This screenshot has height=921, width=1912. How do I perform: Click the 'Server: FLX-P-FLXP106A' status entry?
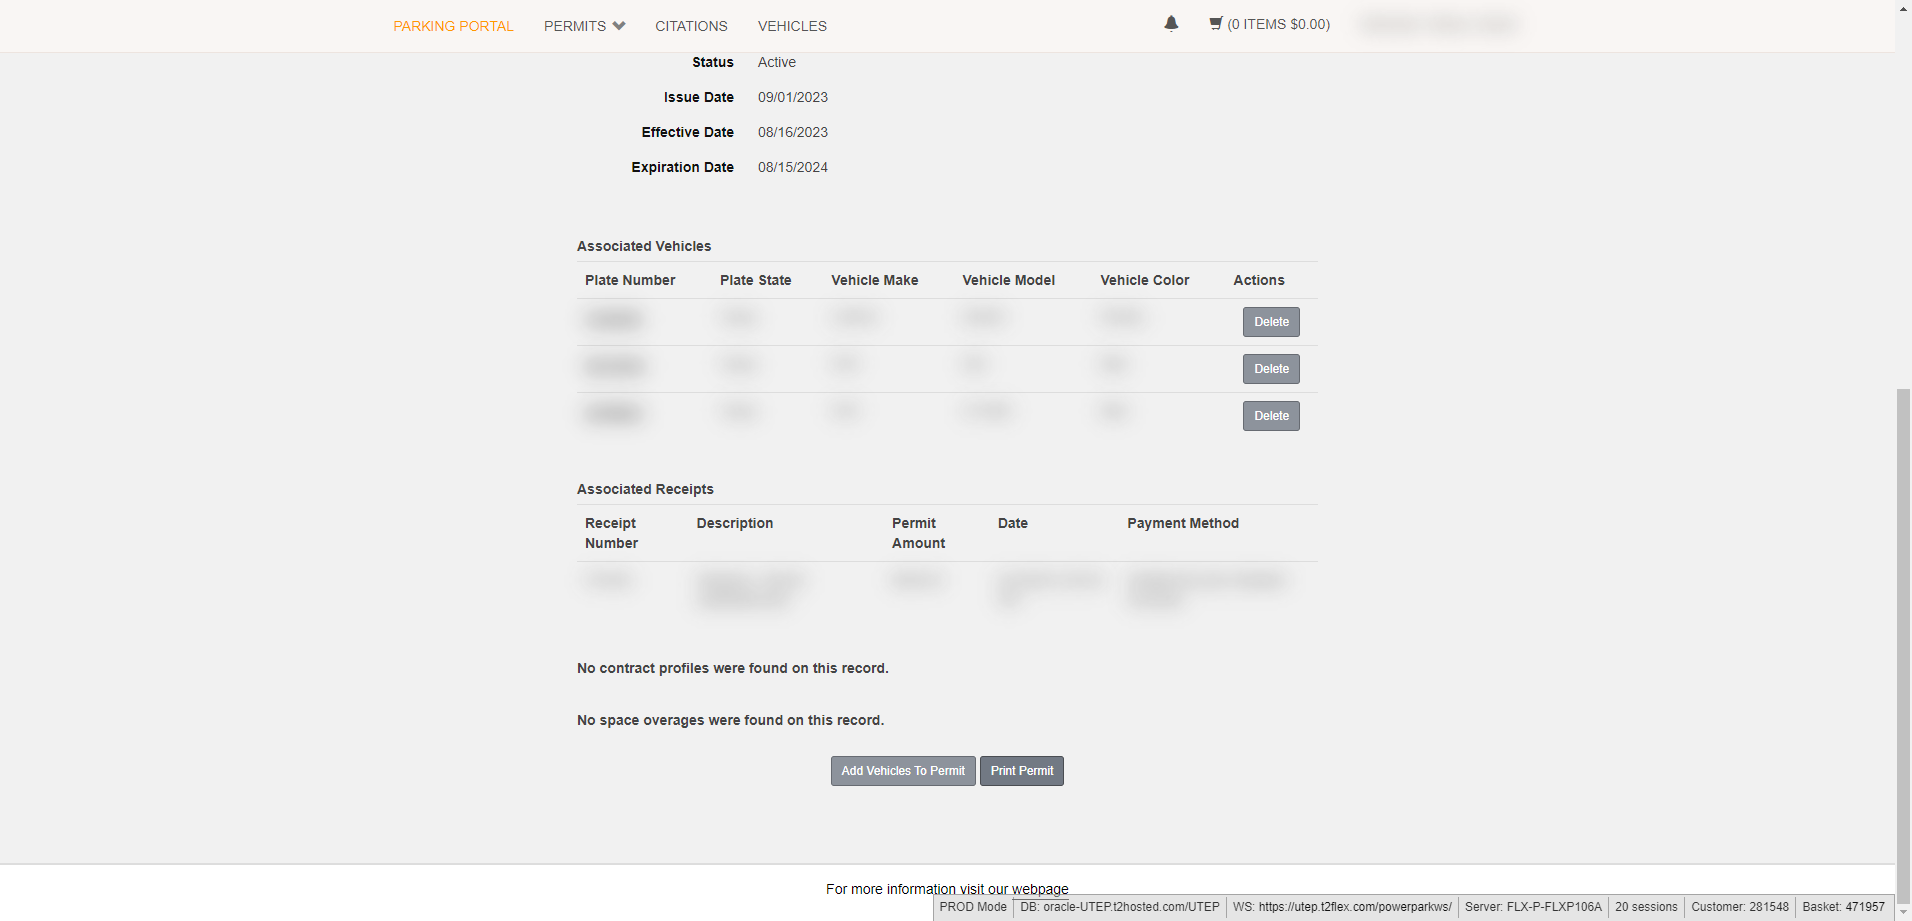click(1533, 907)
